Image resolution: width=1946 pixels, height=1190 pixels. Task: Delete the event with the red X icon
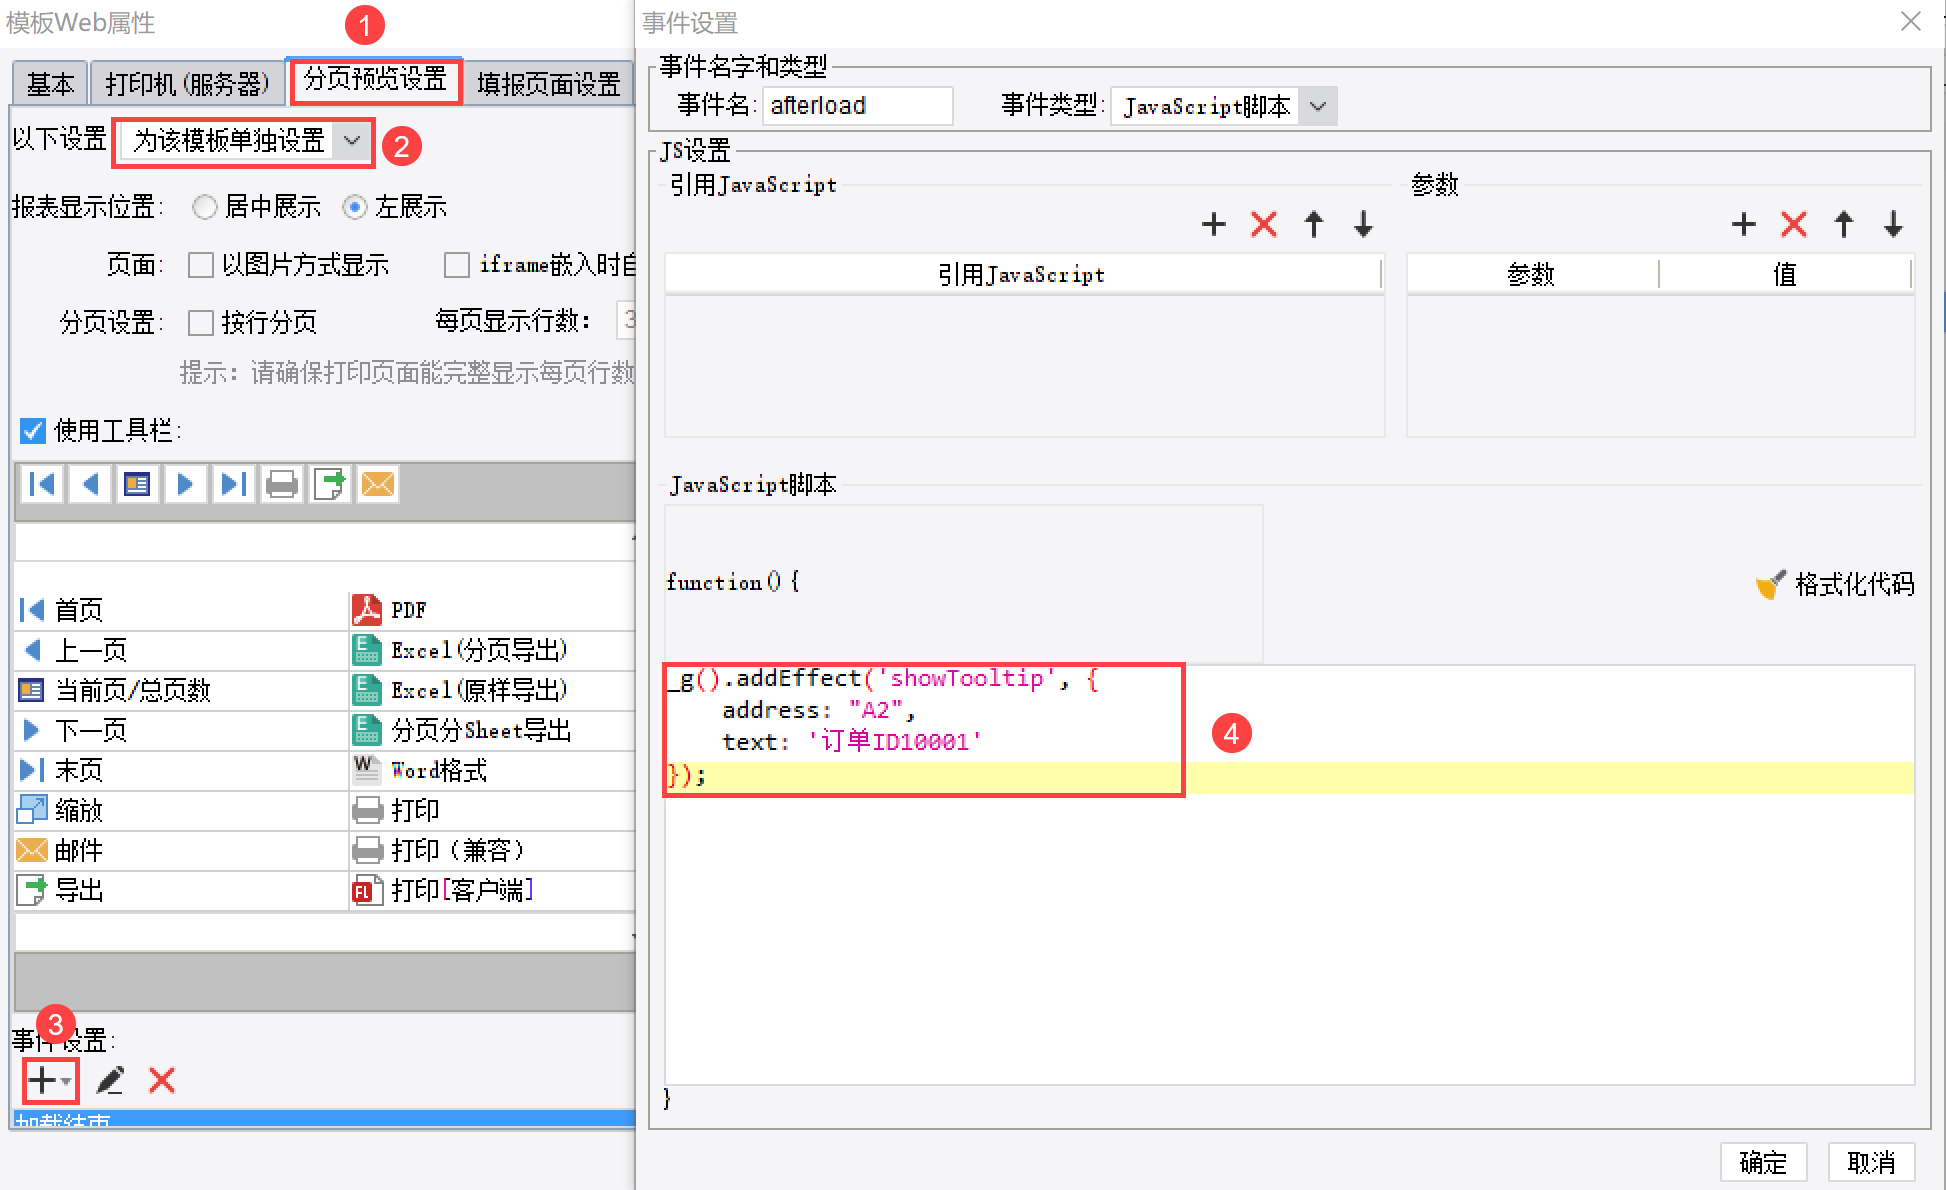pos(162,1080)
